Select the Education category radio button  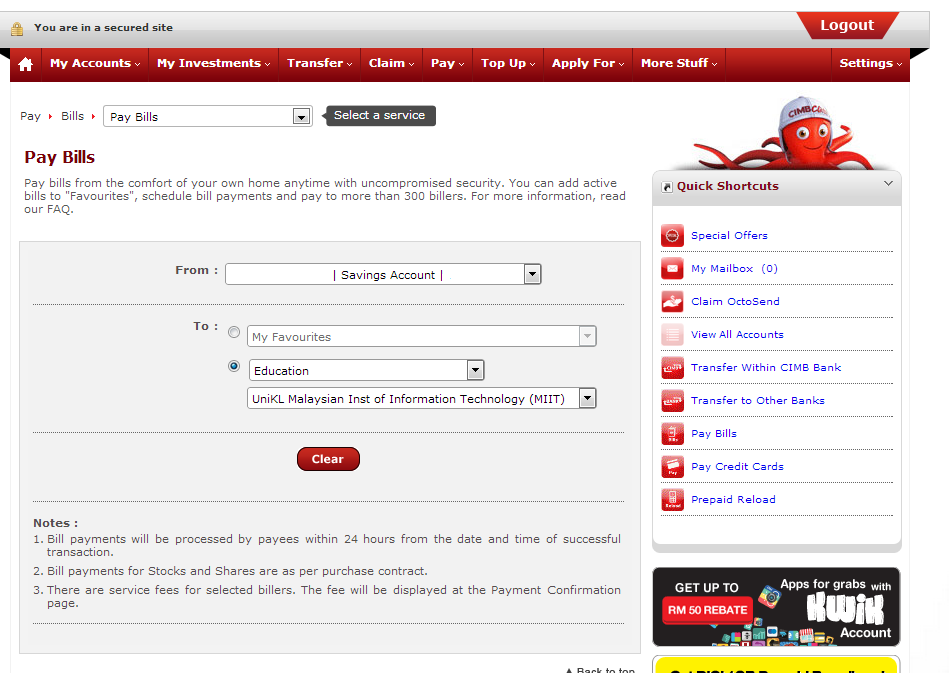[234, 366]
